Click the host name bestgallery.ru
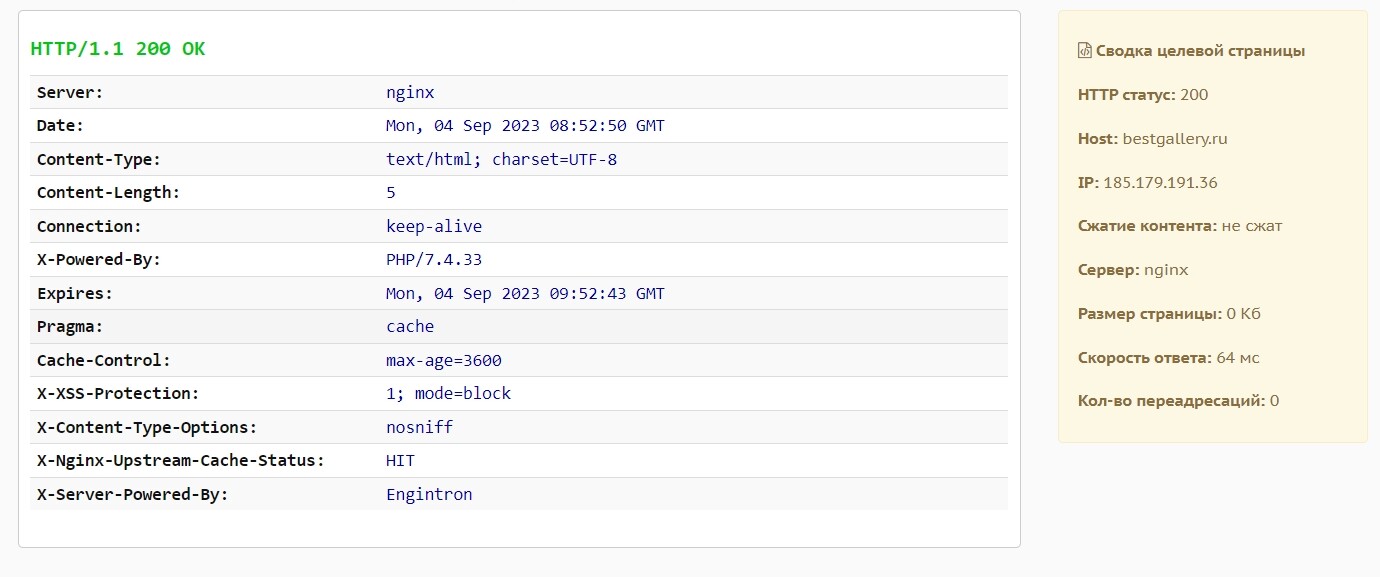The height and width of the screenshot is (577, 1380). click(1175, 139)
